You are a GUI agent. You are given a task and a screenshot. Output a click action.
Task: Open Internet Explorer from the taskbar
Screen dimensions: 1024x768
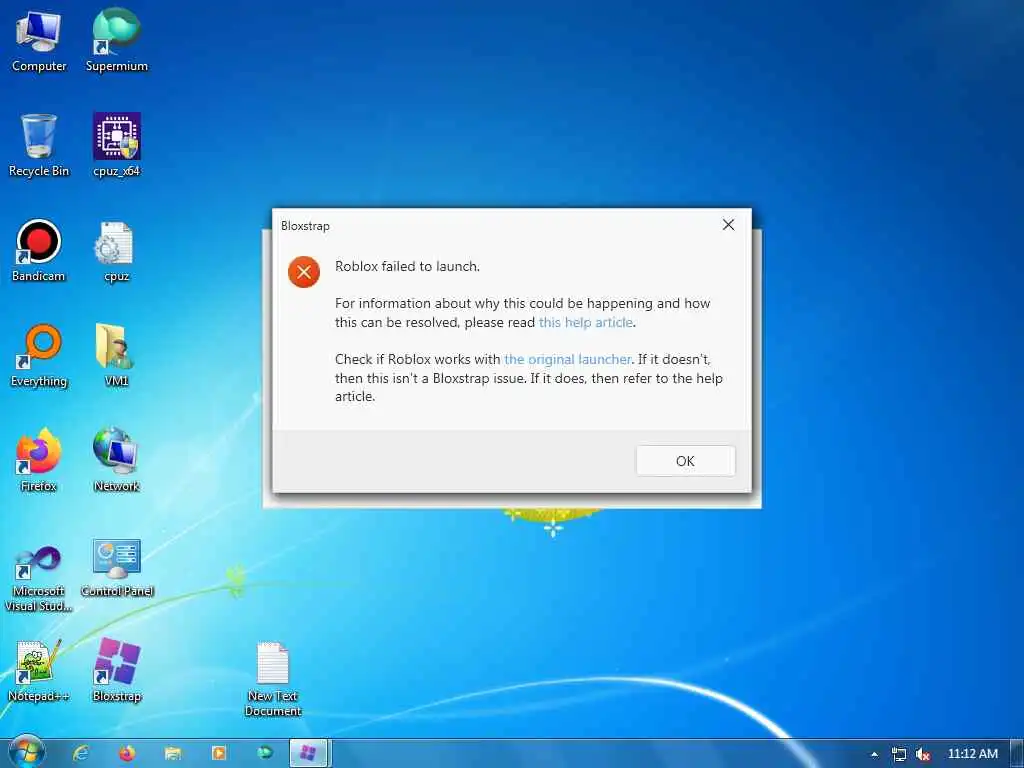coord(81,754)
